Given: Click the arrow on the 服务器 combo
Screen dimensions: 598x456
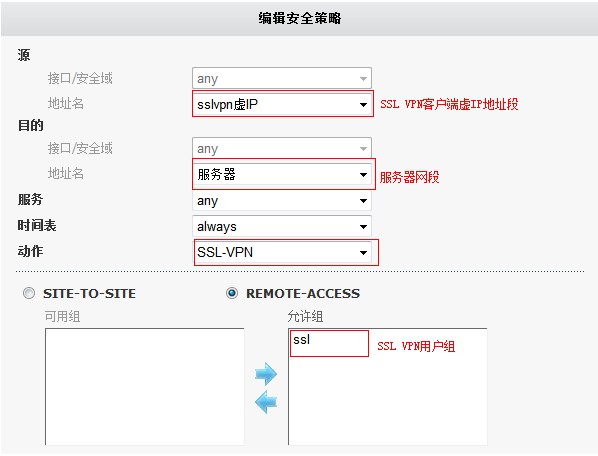Looking at the screenshot, I should pos(363,175).
